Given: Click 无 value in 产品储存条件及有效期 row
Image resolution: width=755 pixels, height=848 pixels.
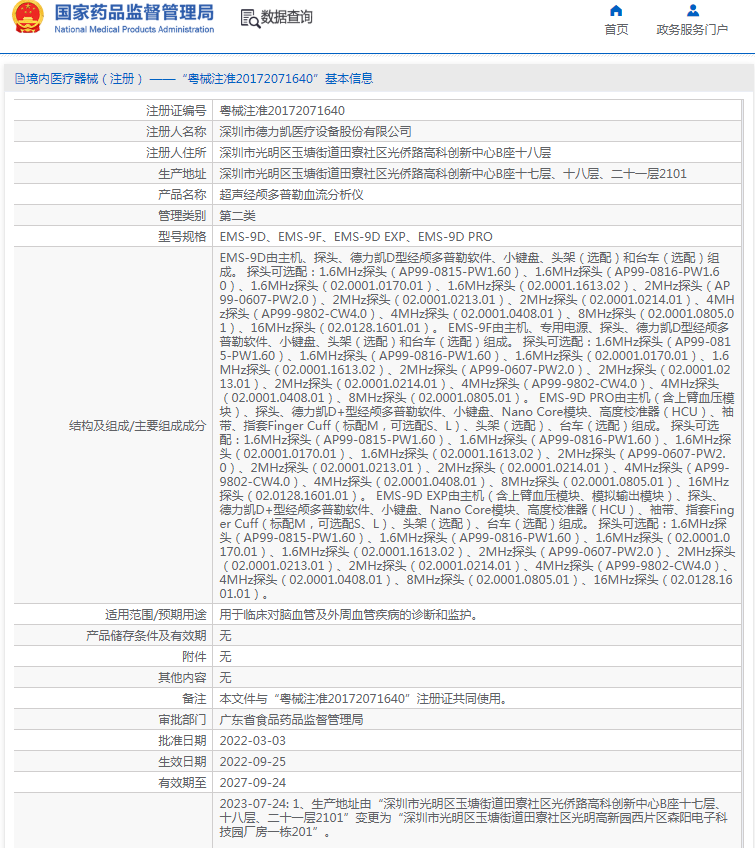Looking at the screenshot, I should tap(225, 636).
